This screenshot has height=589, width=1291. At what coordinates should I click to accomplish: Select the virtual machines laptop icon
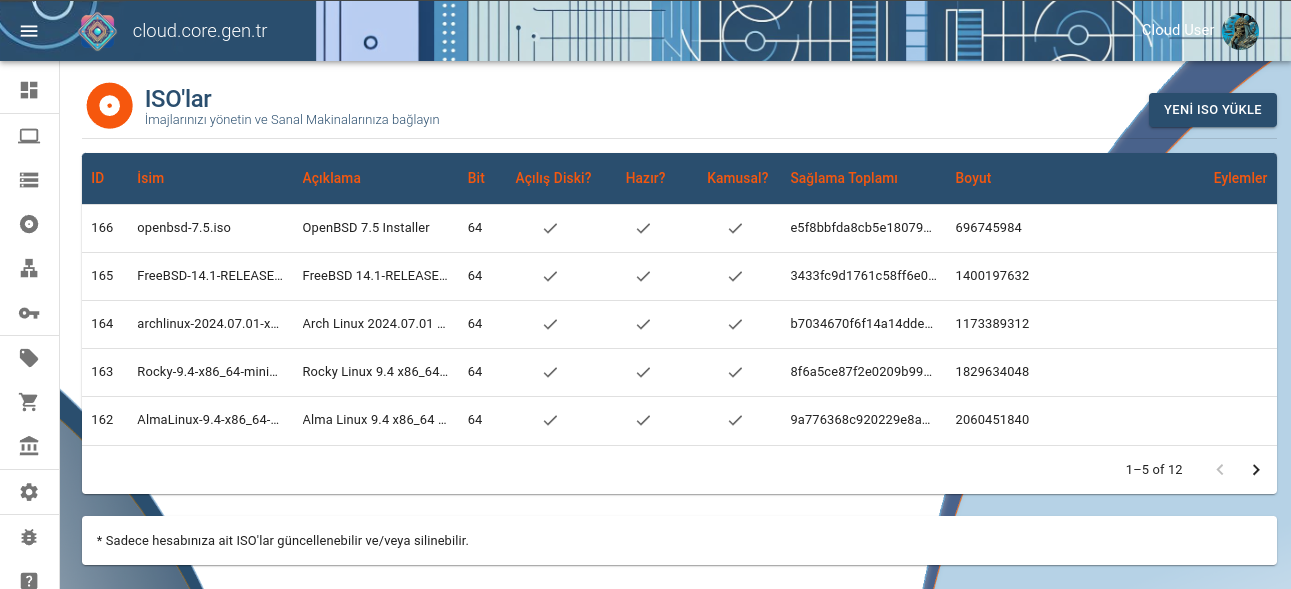tap(29, 136)
